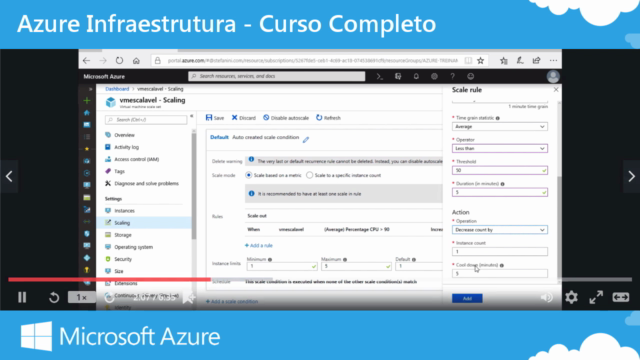Click Add button in Scale rule
640x360 pixels.
pyautogui.click(x=467, y=298)
